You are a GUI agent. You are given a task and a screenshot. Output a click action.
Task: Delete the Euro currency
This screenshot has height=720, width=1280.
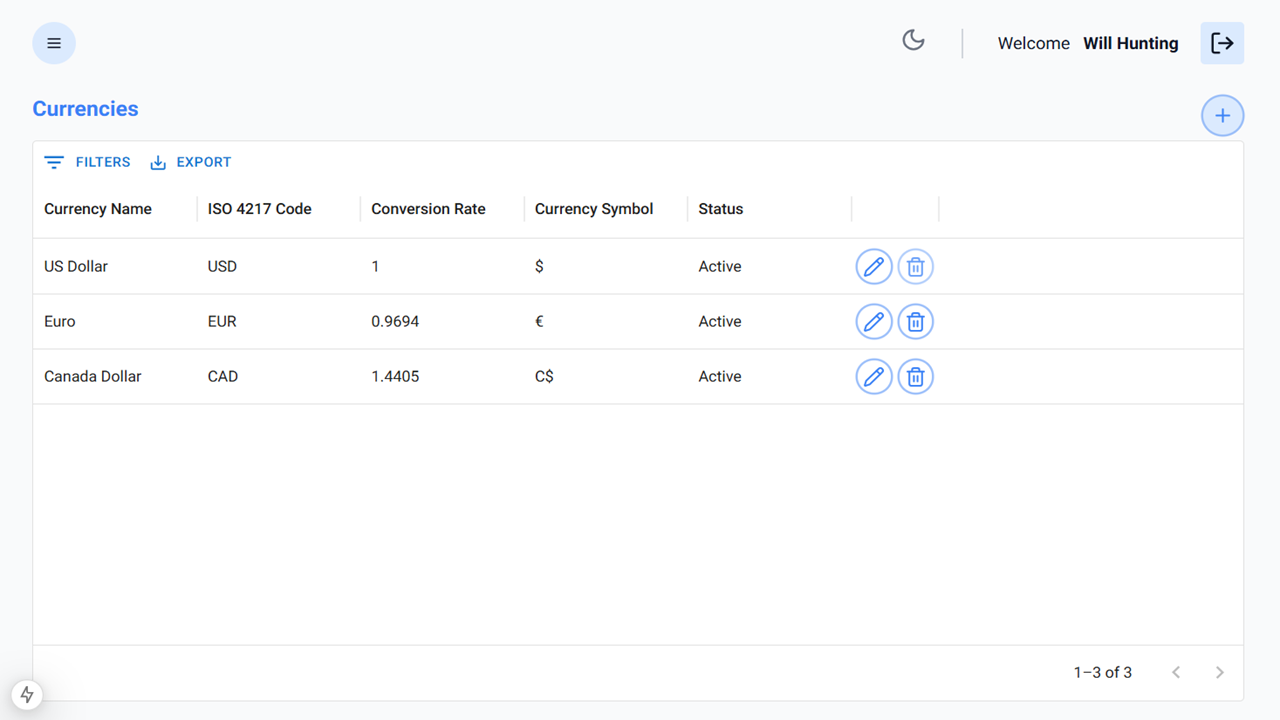point(915,321)
